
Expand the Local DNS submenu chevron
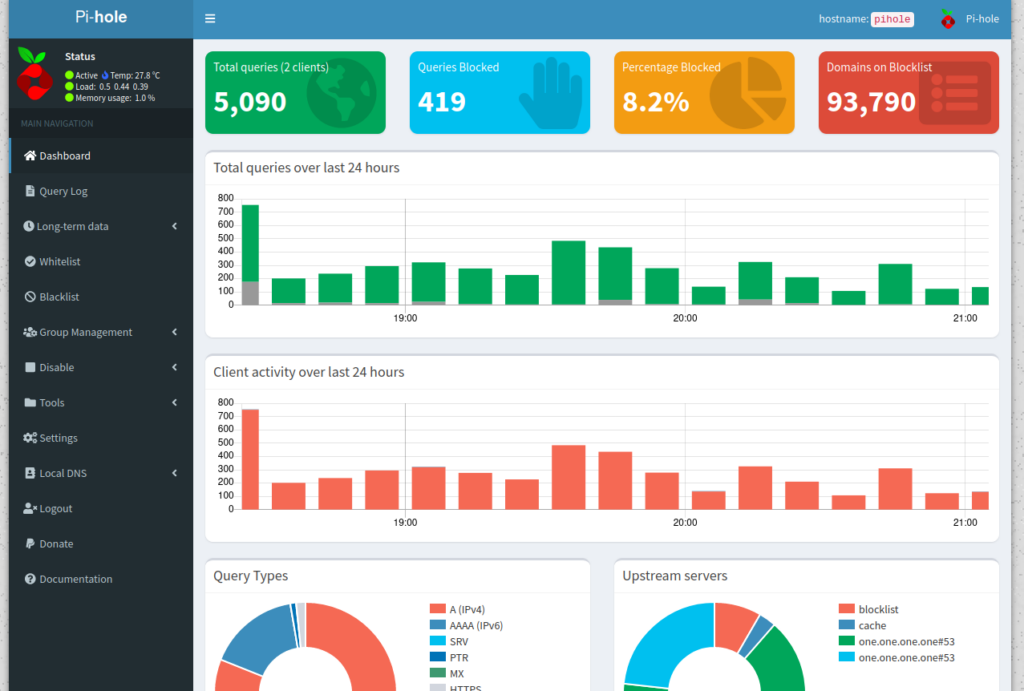(174, 473)
